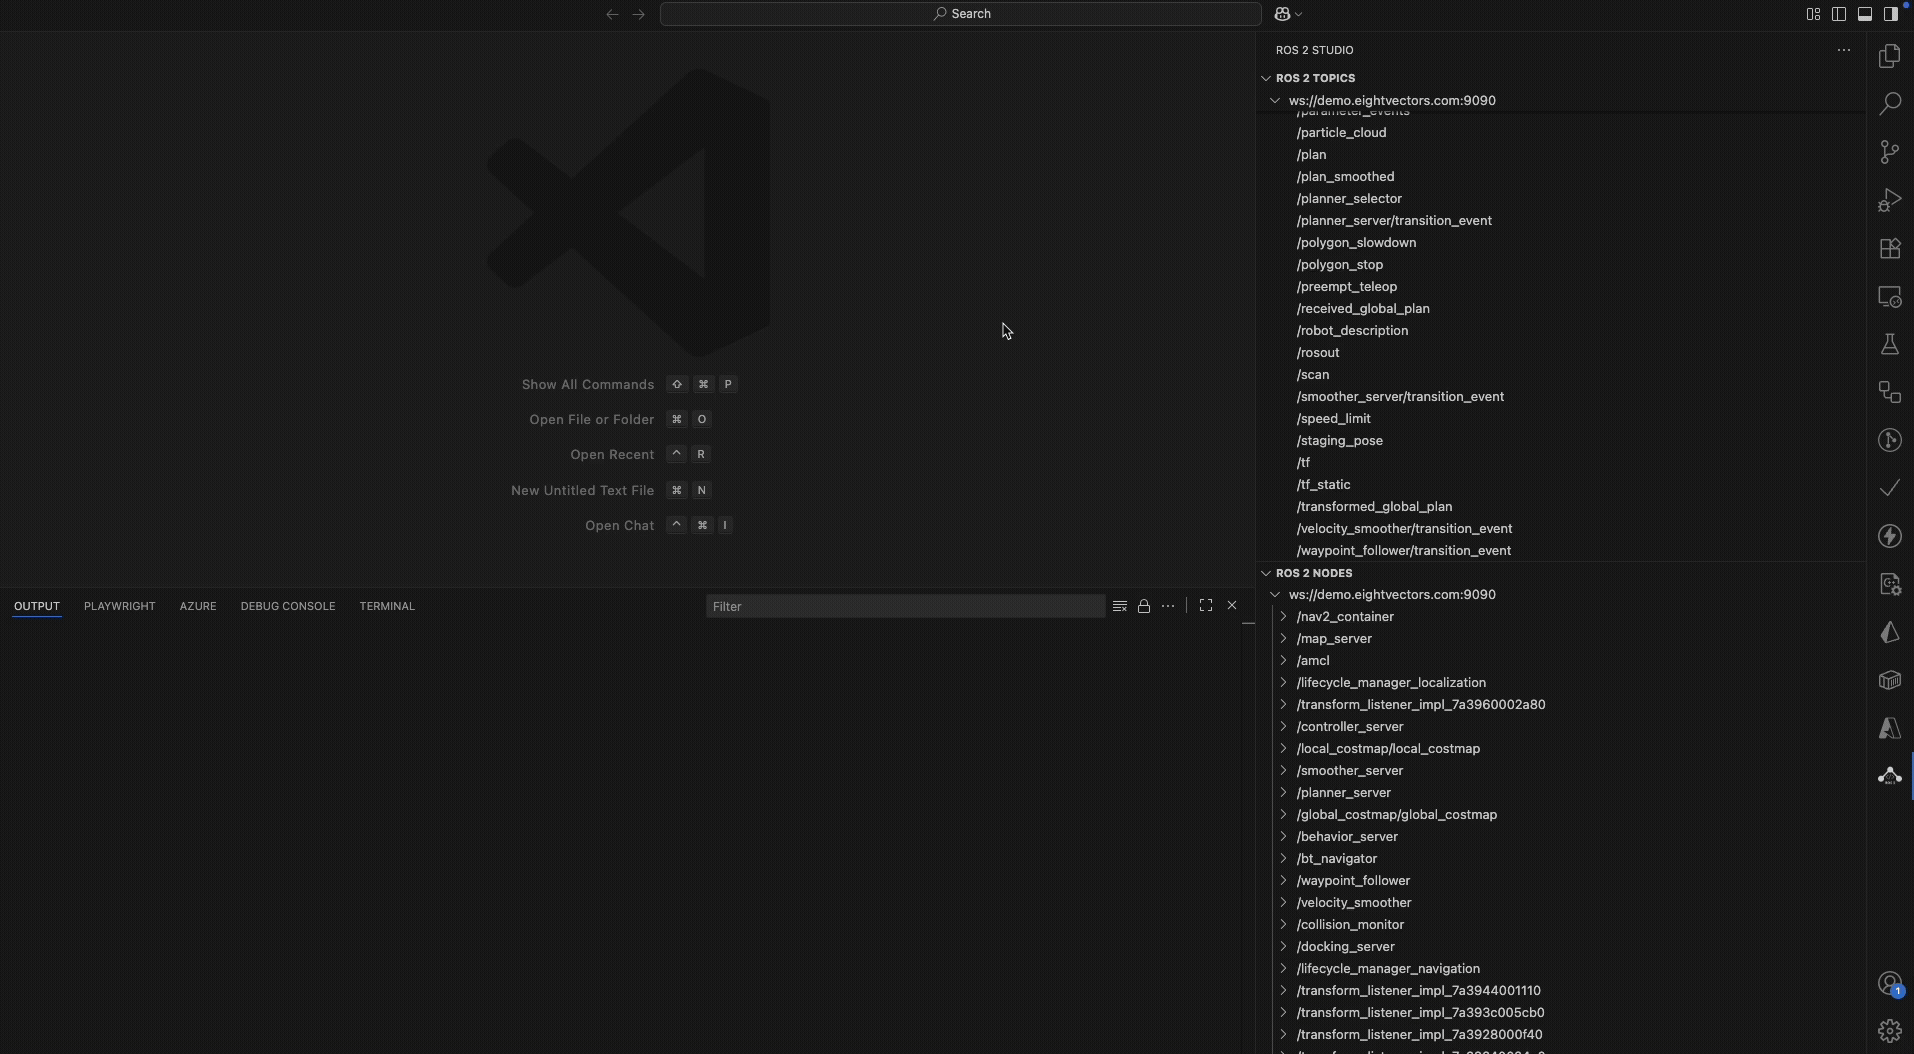The width and height of the screenshot is (1914, 1054).
Task: Open the Git graph circle icon view
Action: (1889, 440)
